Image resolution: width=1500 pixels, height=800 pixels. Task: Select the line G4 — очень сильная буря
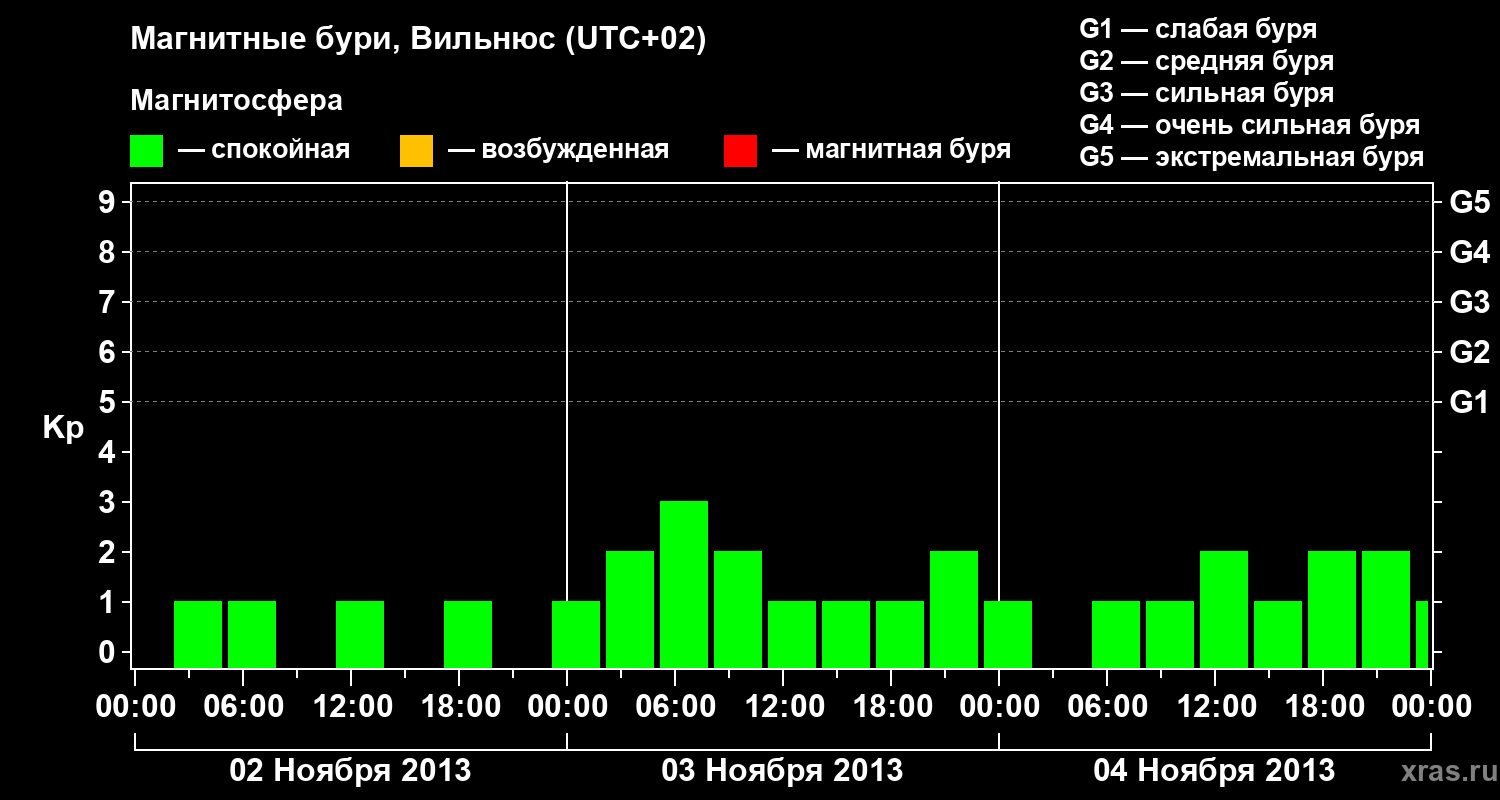tap(1250, 125)
